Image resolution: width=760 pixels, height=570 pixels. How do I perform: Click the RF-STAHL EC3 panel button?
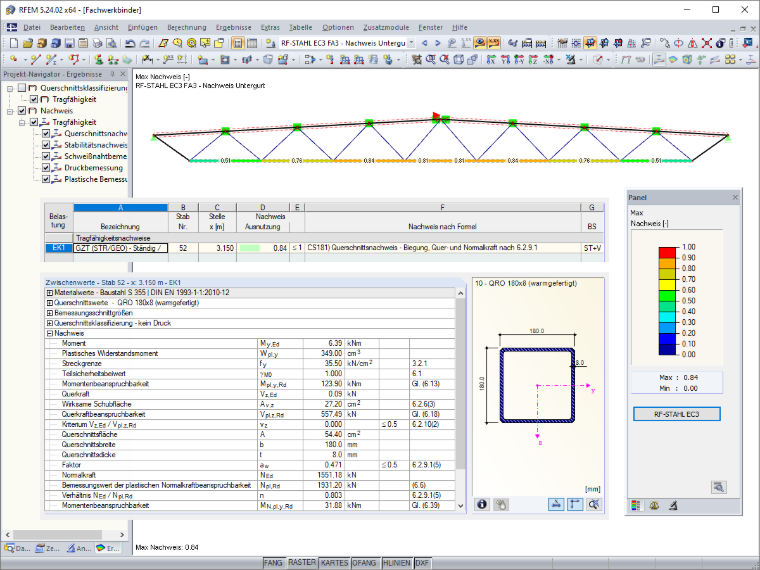[x=677, y=414]
